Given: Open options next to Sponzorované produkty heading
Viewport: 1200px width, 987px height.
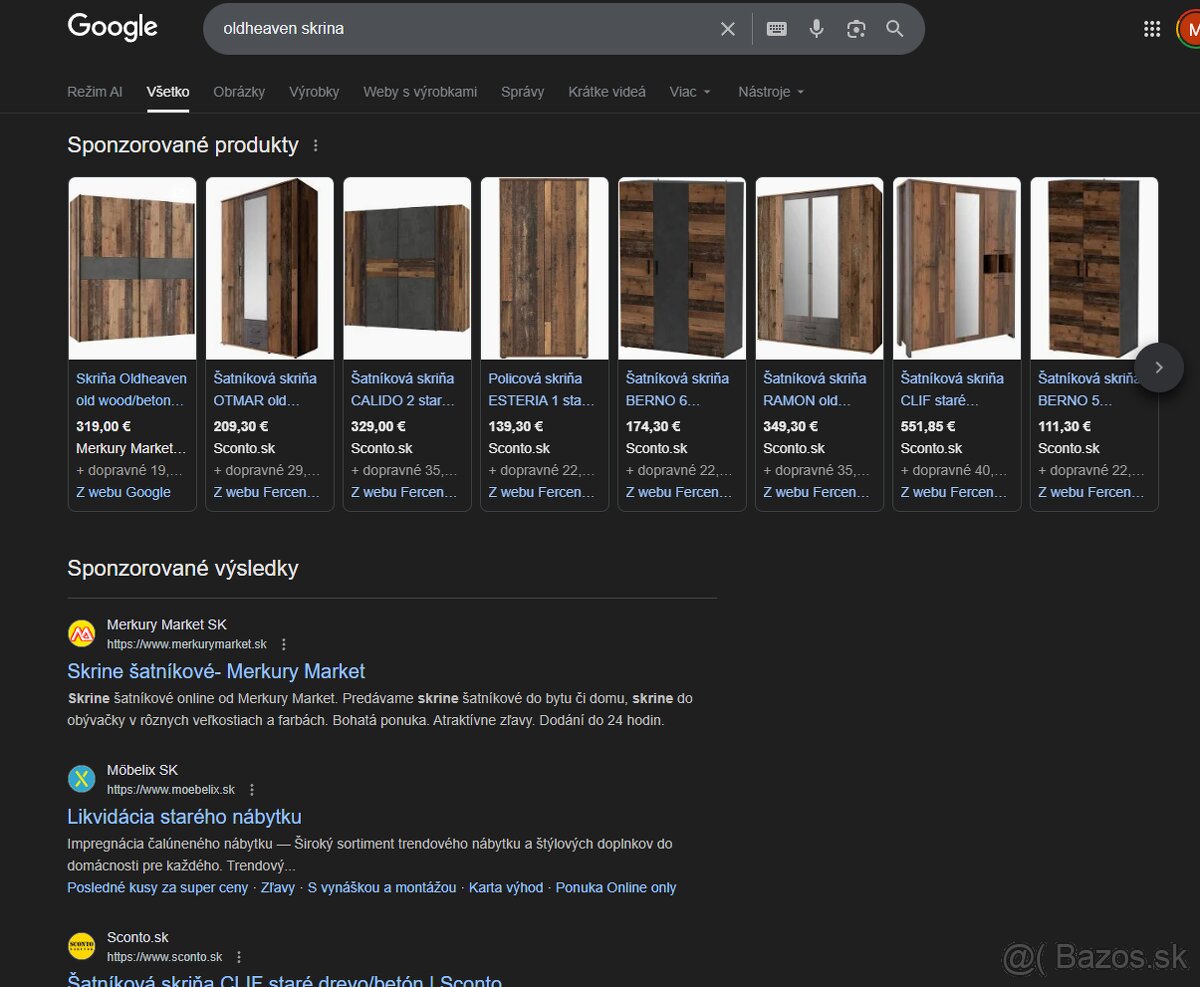Looking at the screenshot, I should coord(316,146).
